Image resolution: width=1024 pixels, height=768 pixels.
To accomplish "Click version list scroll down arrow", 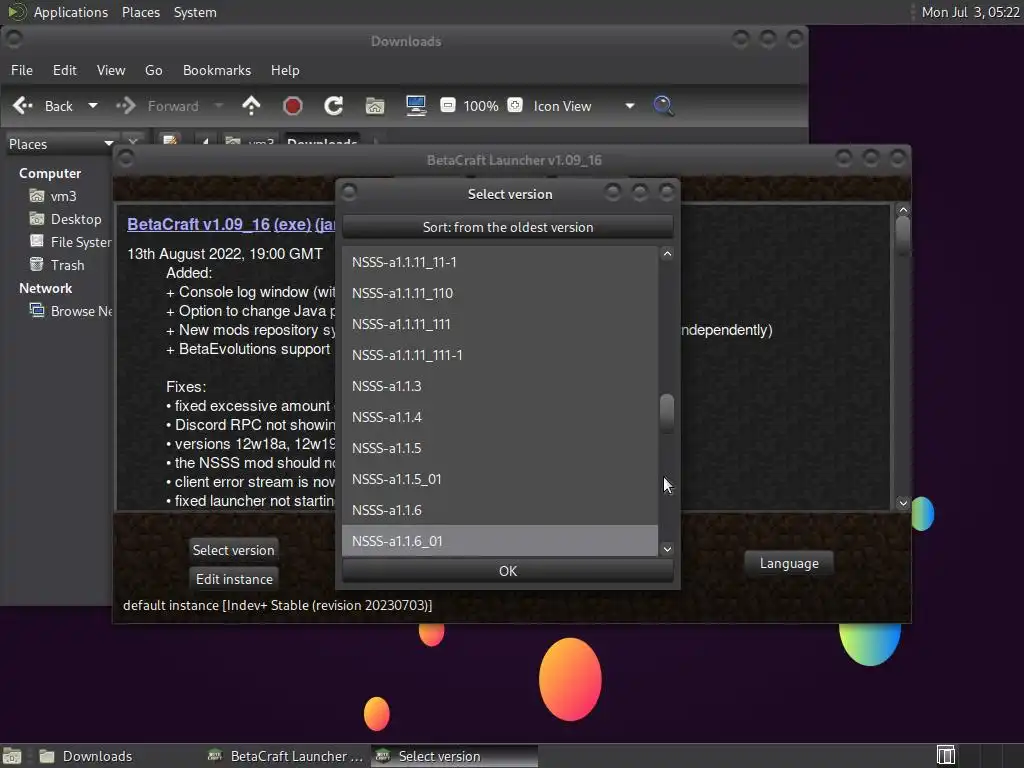I will click(667, 549).
